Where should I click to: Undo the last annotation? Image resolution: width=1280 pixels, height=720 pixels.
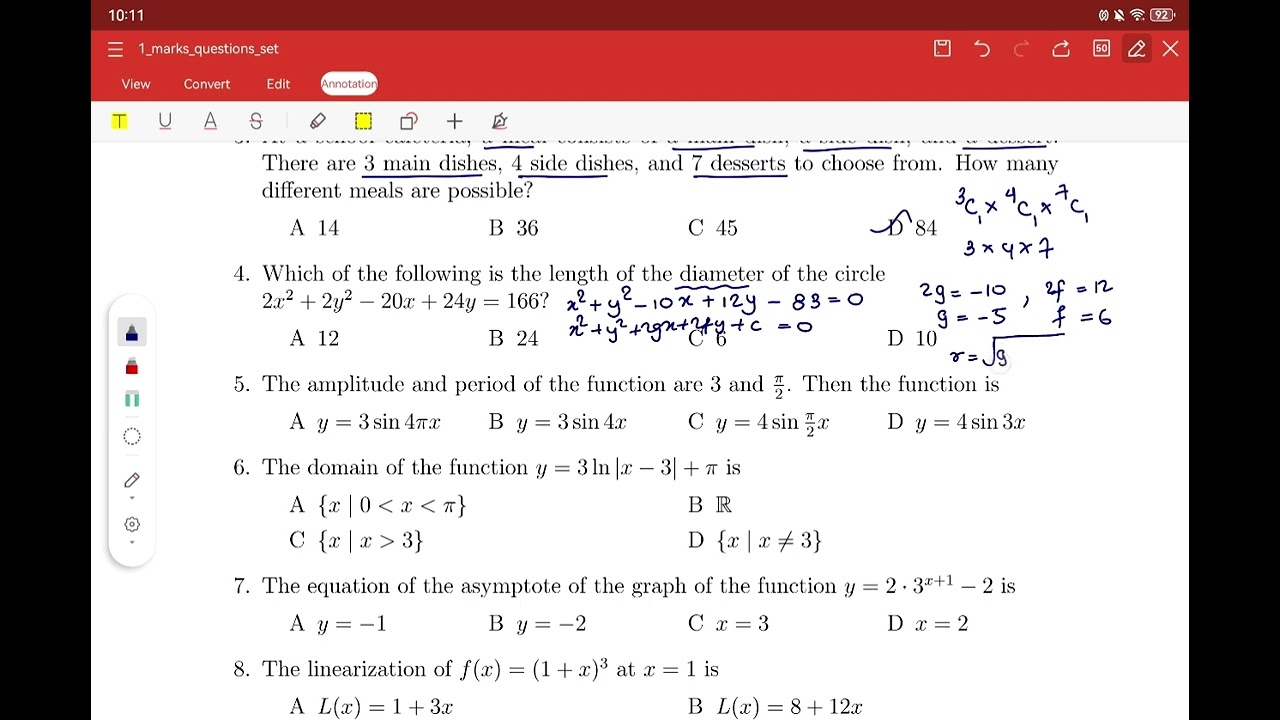click(982, 49)
